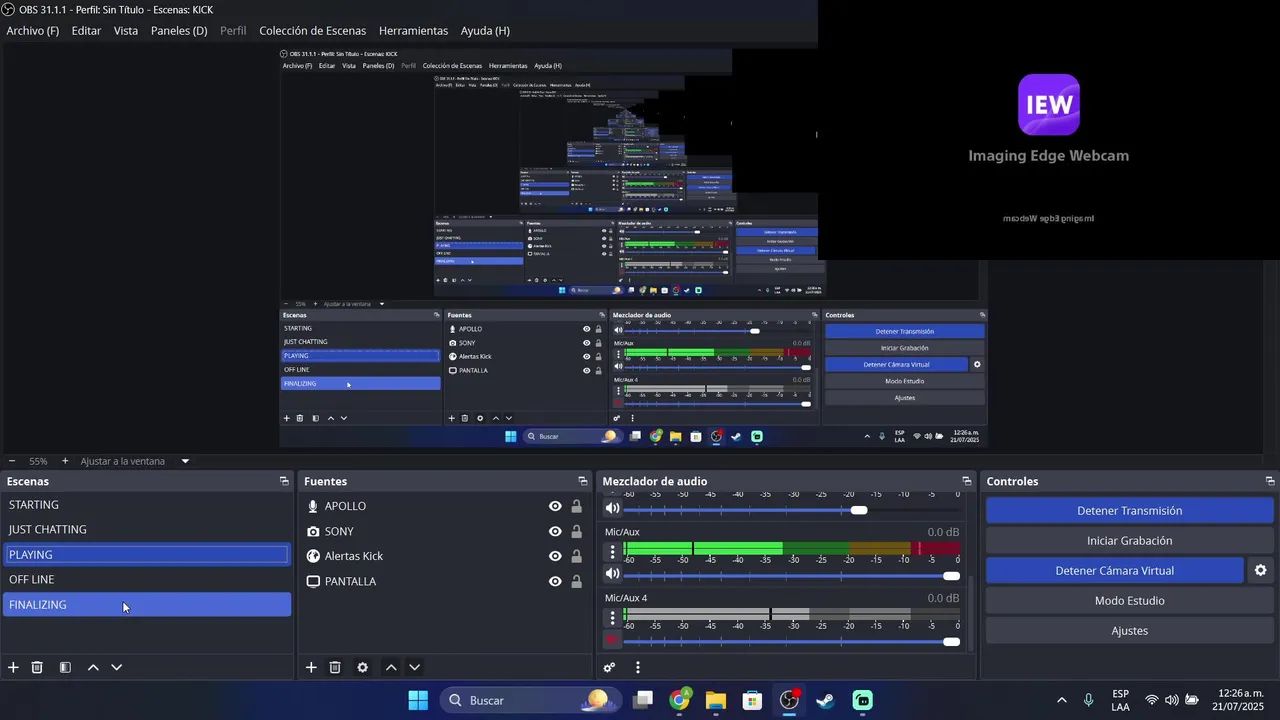Open the Editar menu
The image size is (1280, 720).
(x=86, y=31)
